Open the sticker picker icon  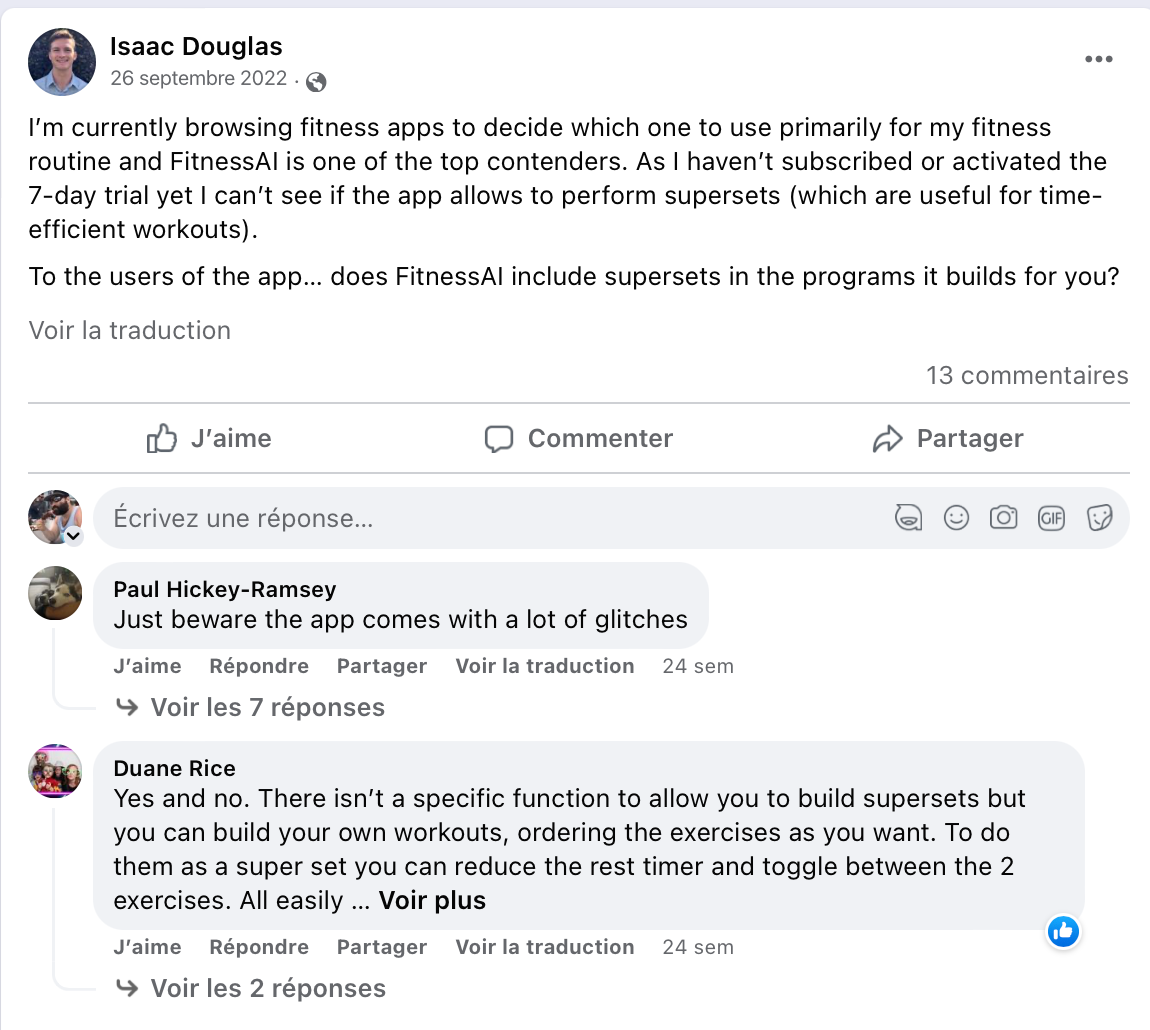(x=1099, y=518)
